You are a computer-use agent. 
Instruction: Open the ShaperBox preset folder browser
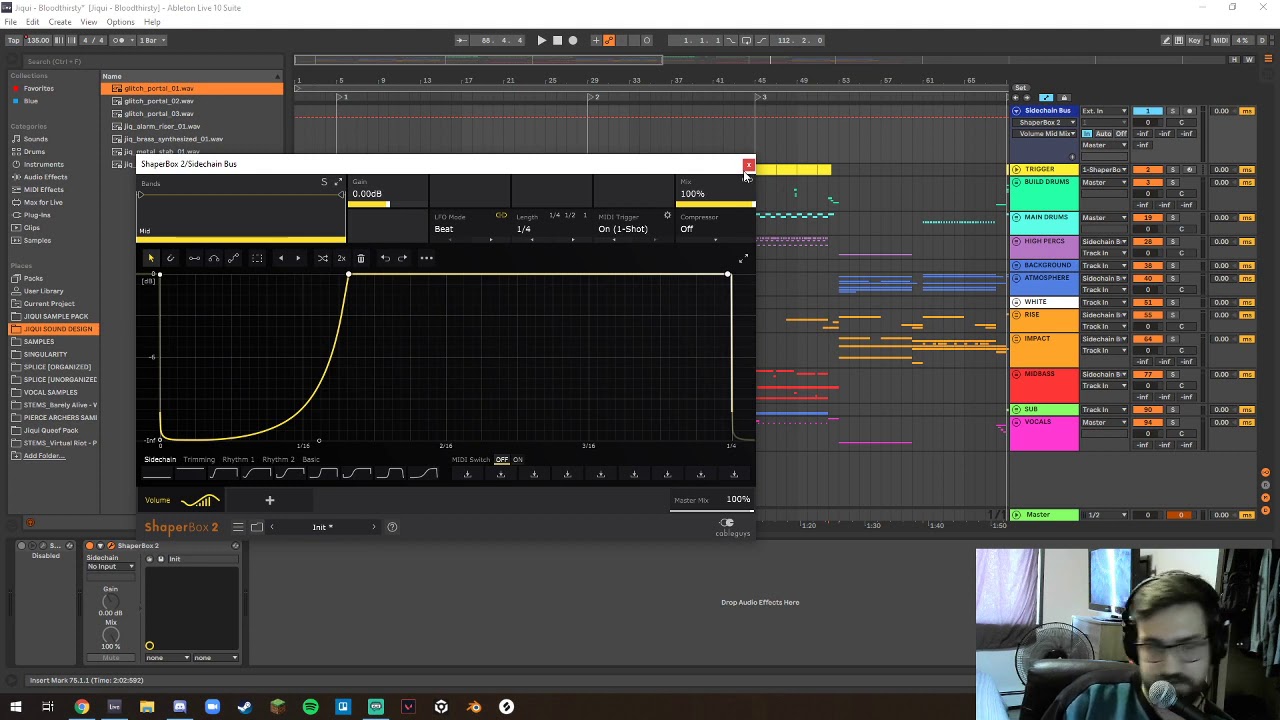257,527
